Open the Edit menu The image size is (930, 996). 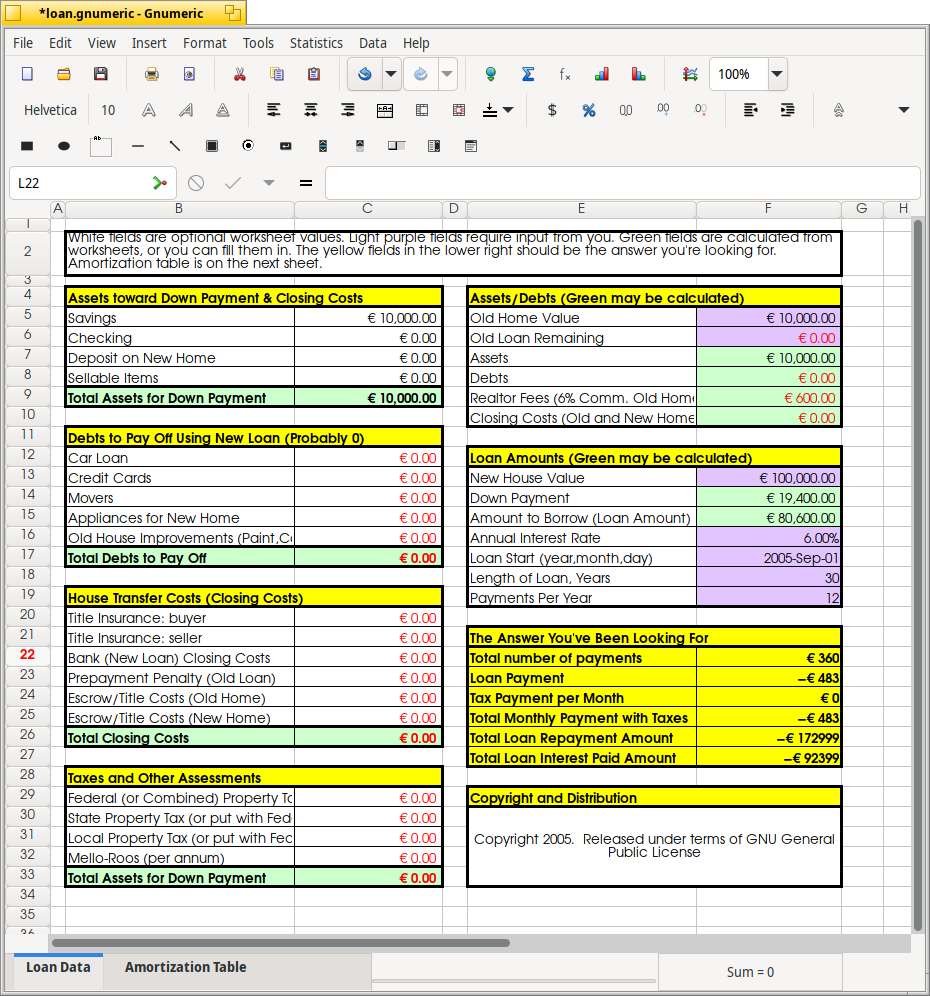[x=60, y=43]
